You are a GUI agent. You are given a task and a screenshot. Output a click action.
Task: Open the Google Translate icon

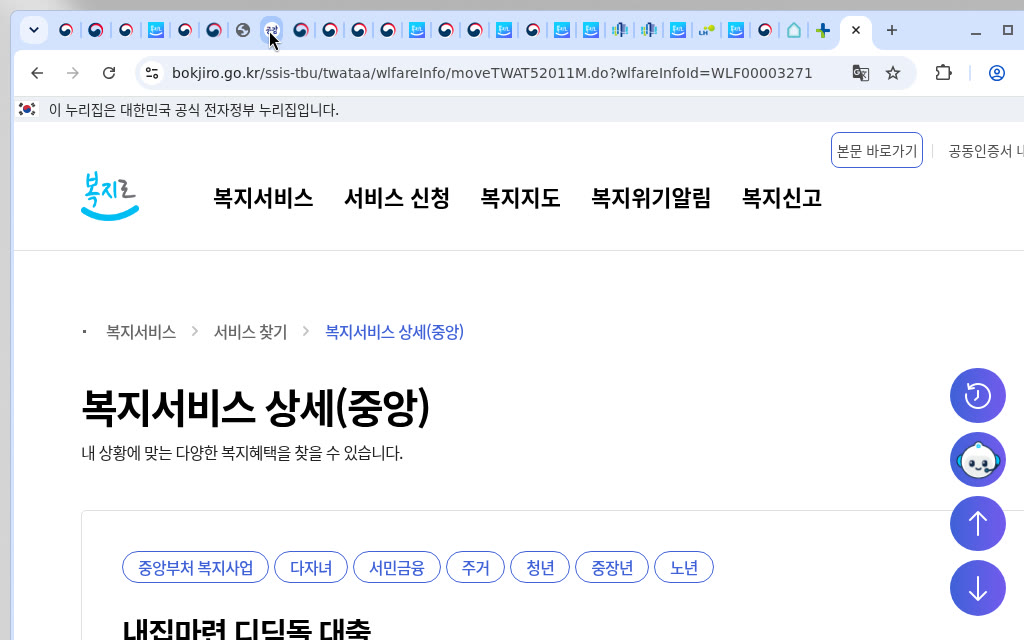(861, 73)
